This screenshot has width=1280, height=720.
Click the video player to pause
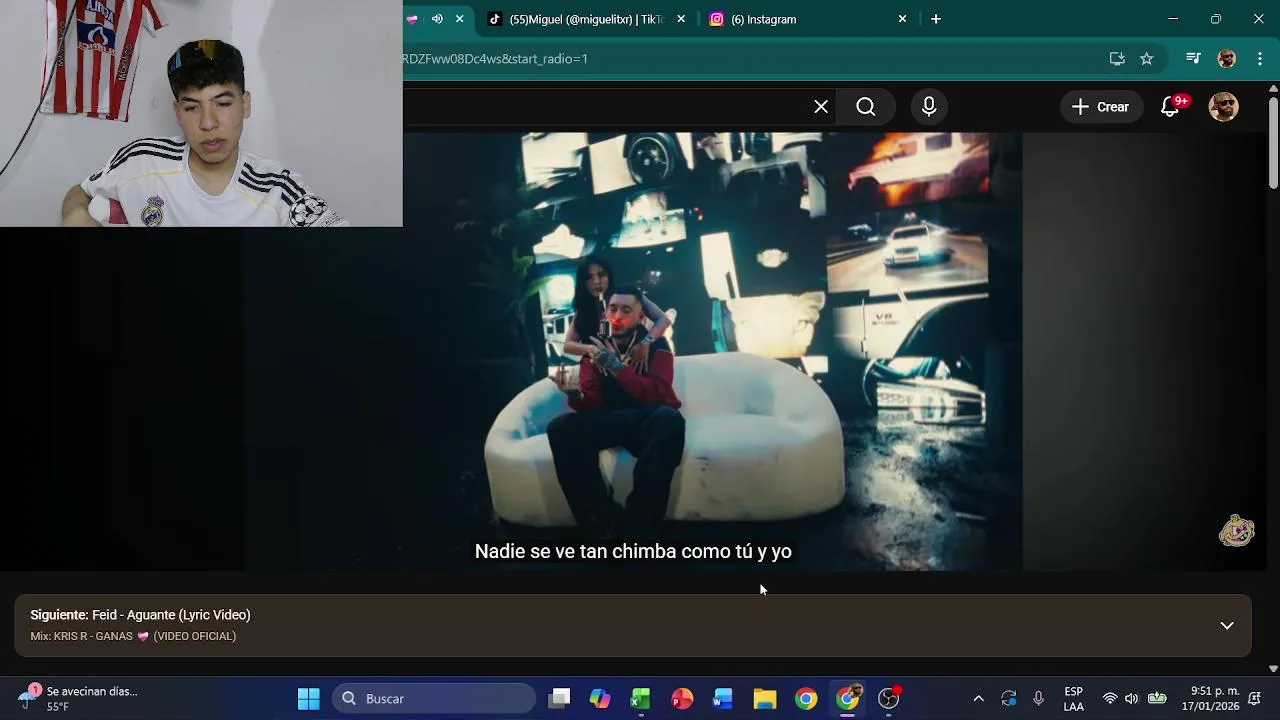coord(633,351)
